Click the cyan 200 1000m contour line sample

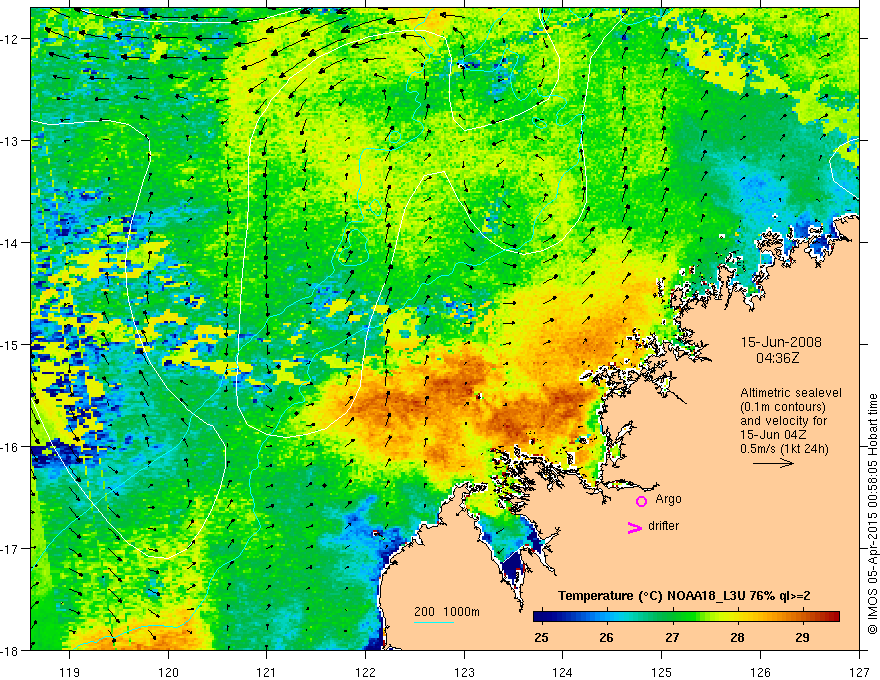[x=434, y=622]
